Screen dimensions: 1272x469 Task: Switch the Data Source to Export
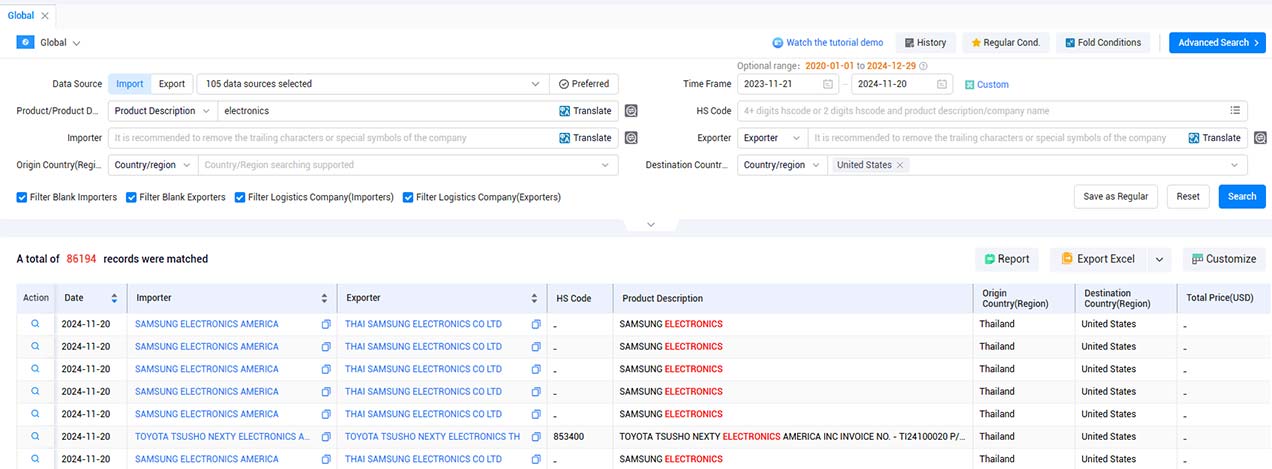pyautogui.click(x=172, y=84)
